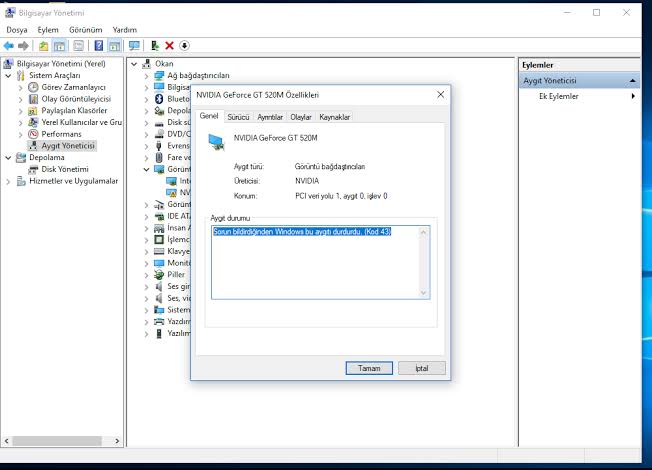Click the Back arrow toolbar icon
Image resolution: width=652 pixels, height=470 pixels.
9,46
